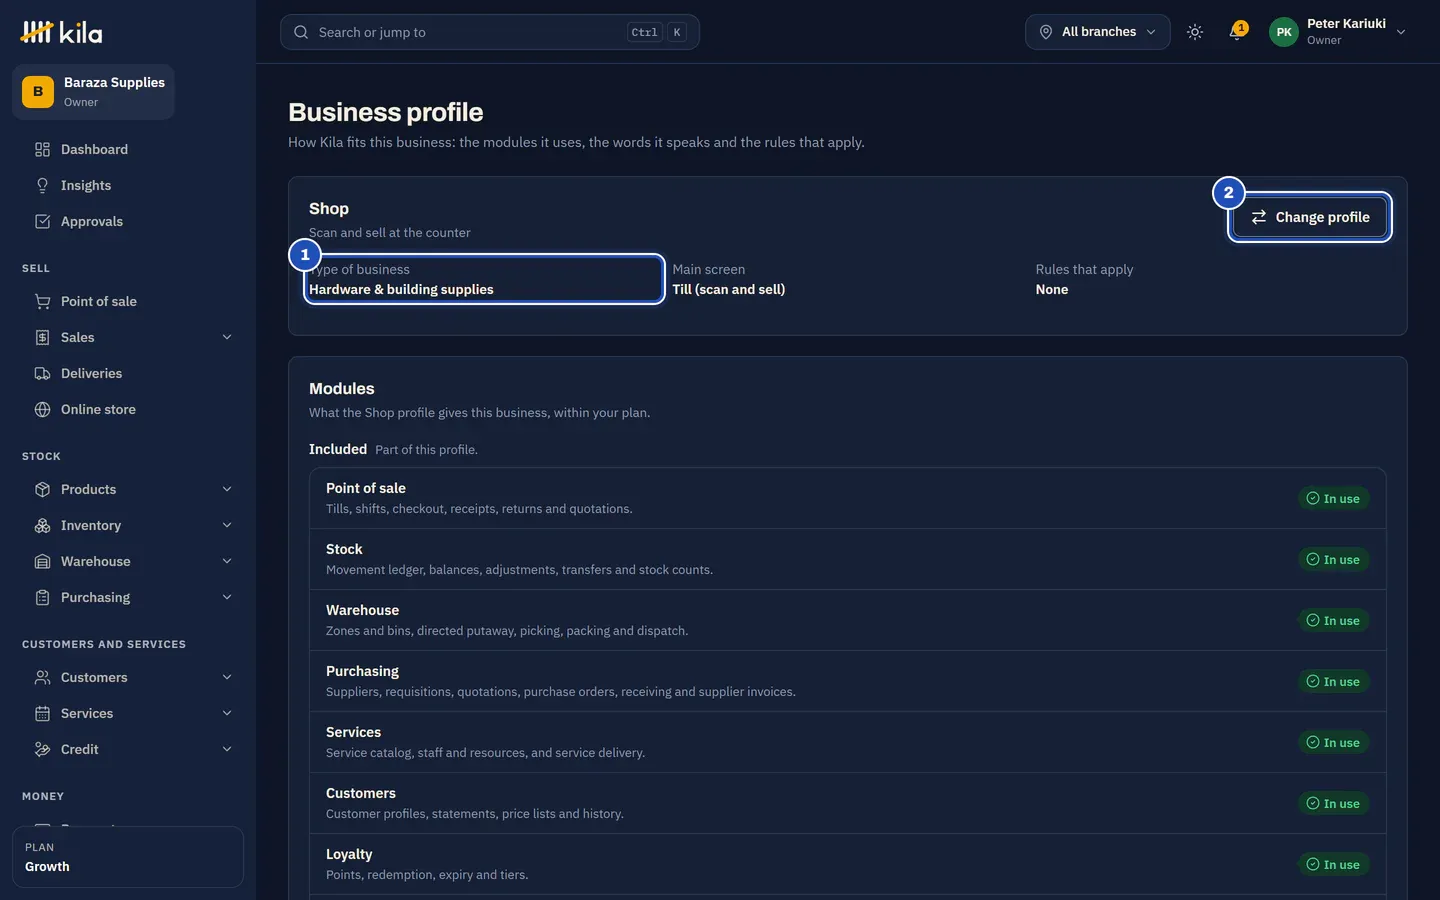Click the Services calendar icon
This screenshot has height=900, width=1440.
tap(42, 714)
